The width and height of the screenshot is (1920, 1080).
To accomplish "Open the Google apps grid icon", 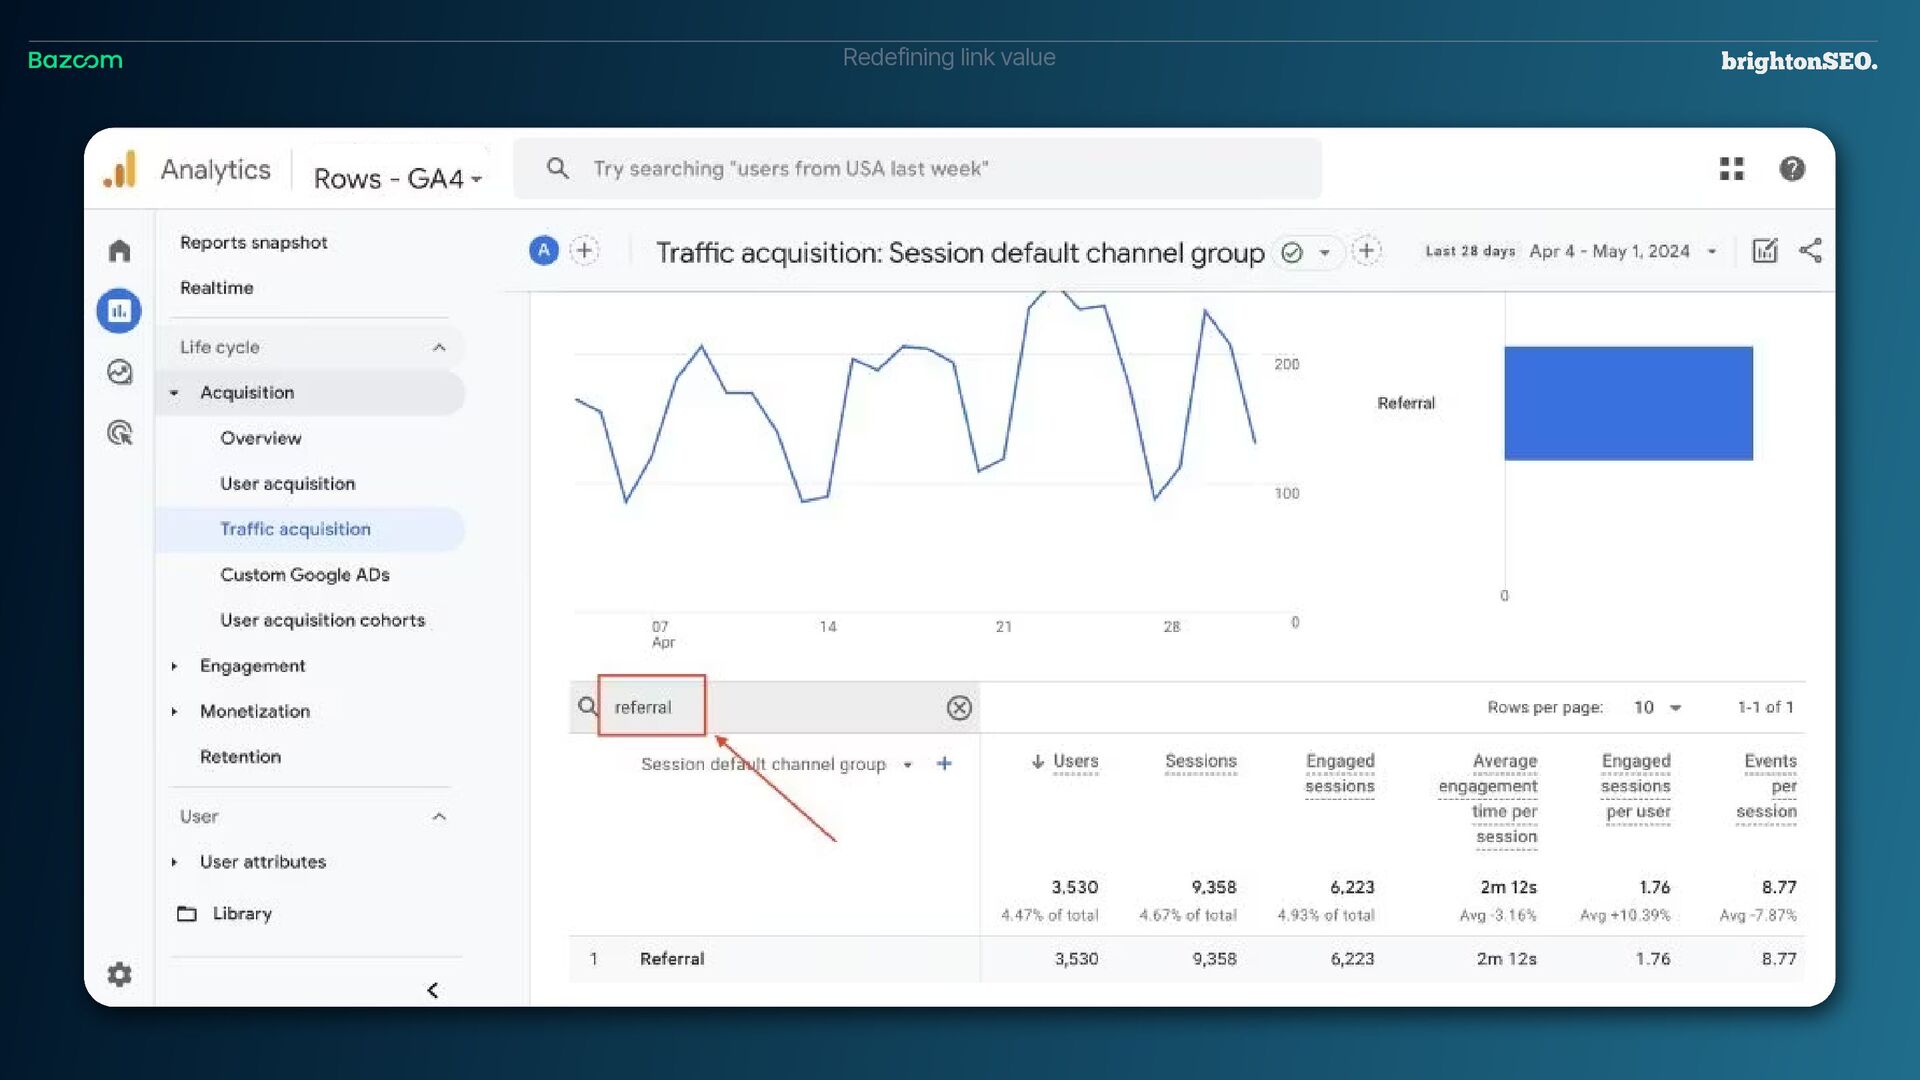I will 1731,169.
